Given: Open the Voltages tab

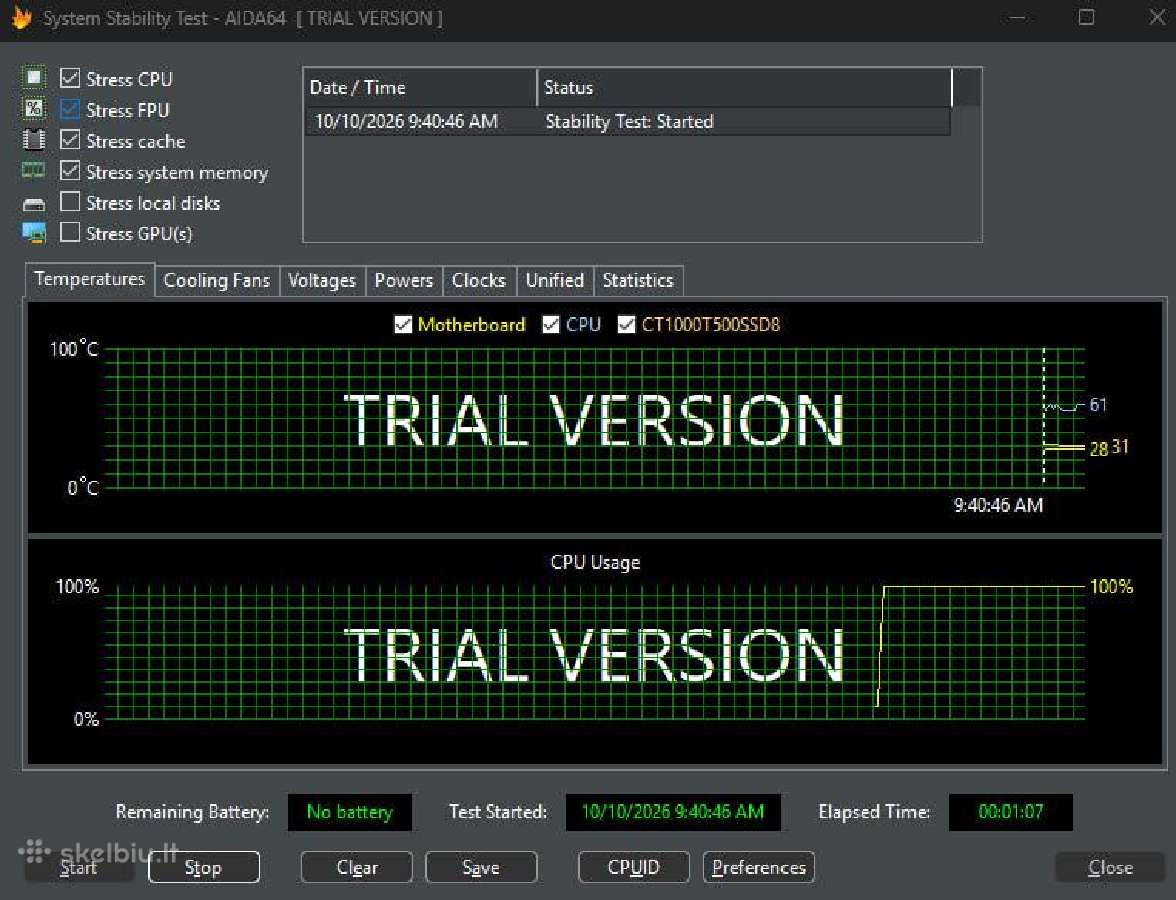Looking at the screenshot, I should tap(322, 280).
